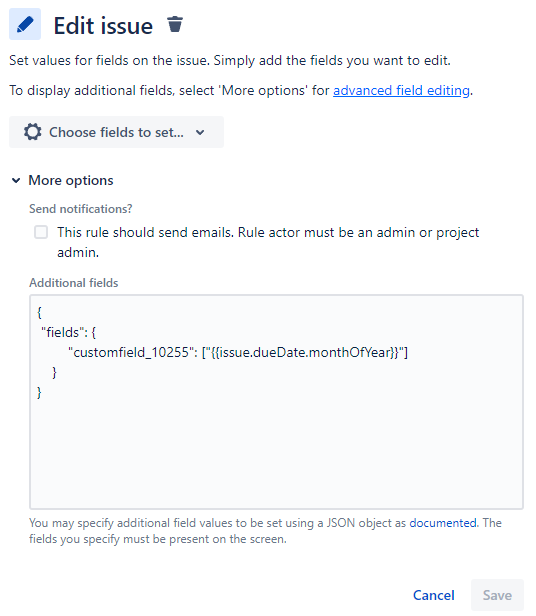Click the Send notifications? label
This screenshot has width=536, height=616.
tap(81, 209)
